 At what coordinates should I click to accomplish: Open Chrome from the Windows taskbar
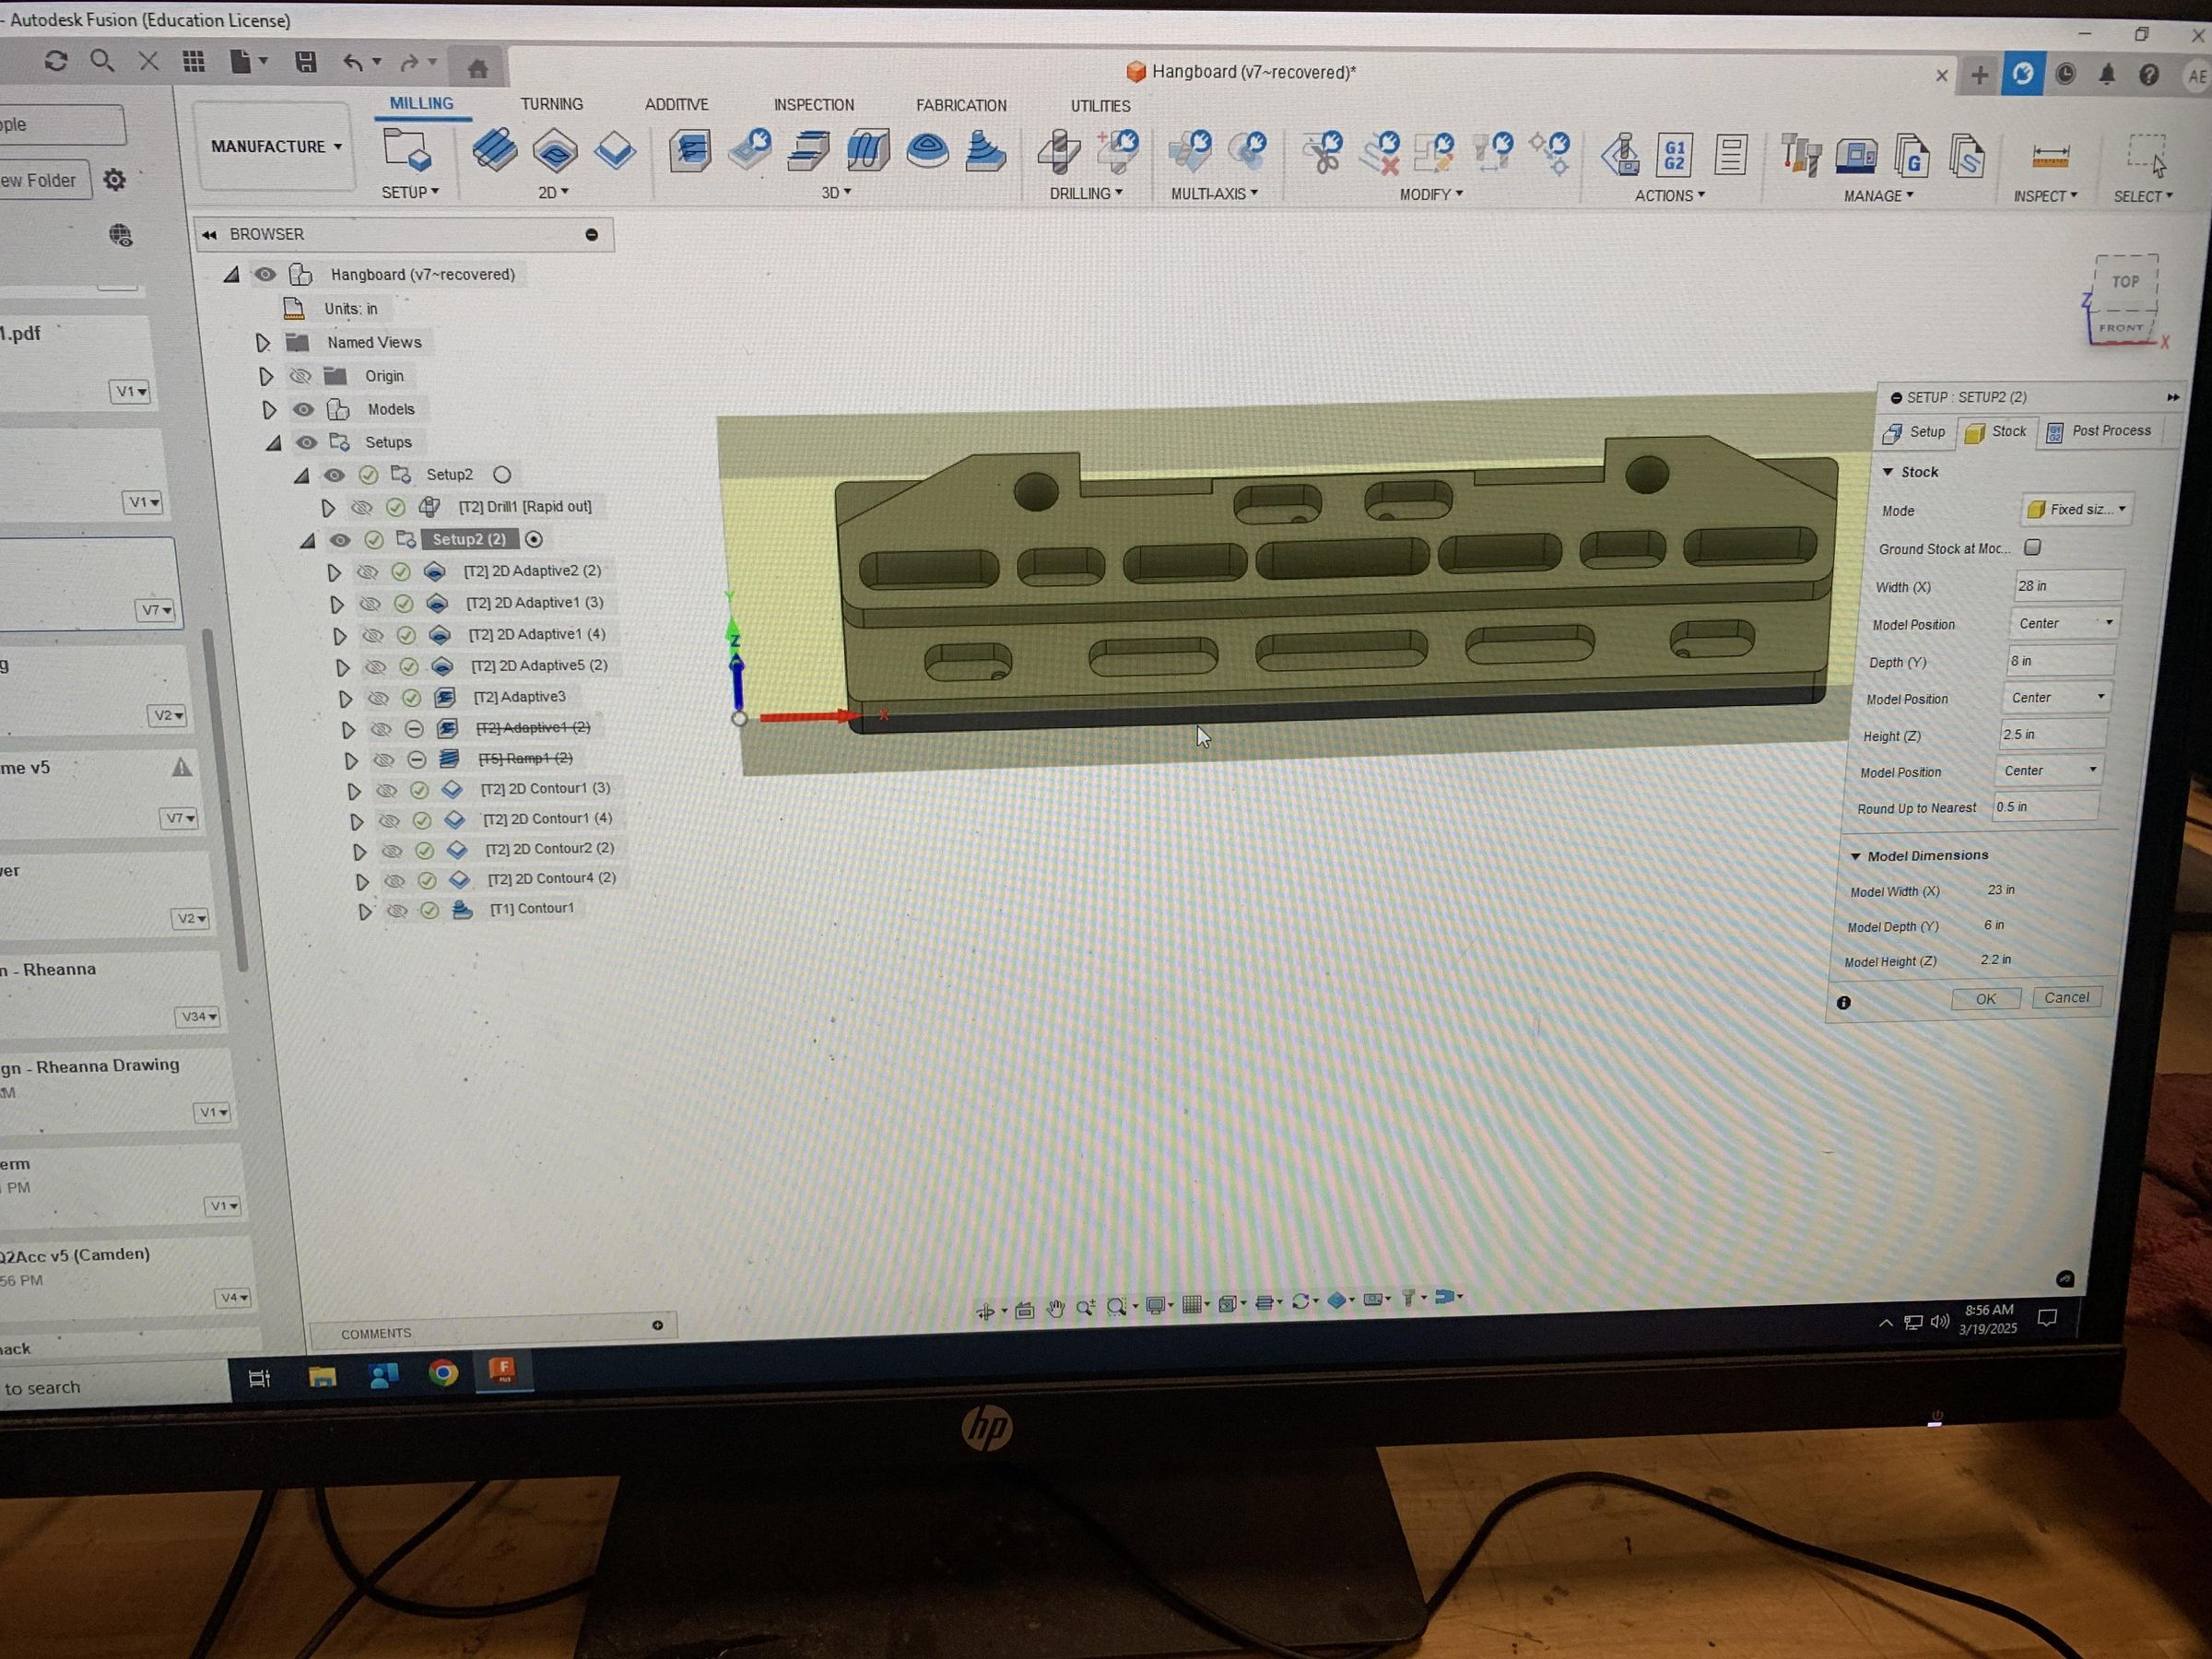(x=443, y=1372)
